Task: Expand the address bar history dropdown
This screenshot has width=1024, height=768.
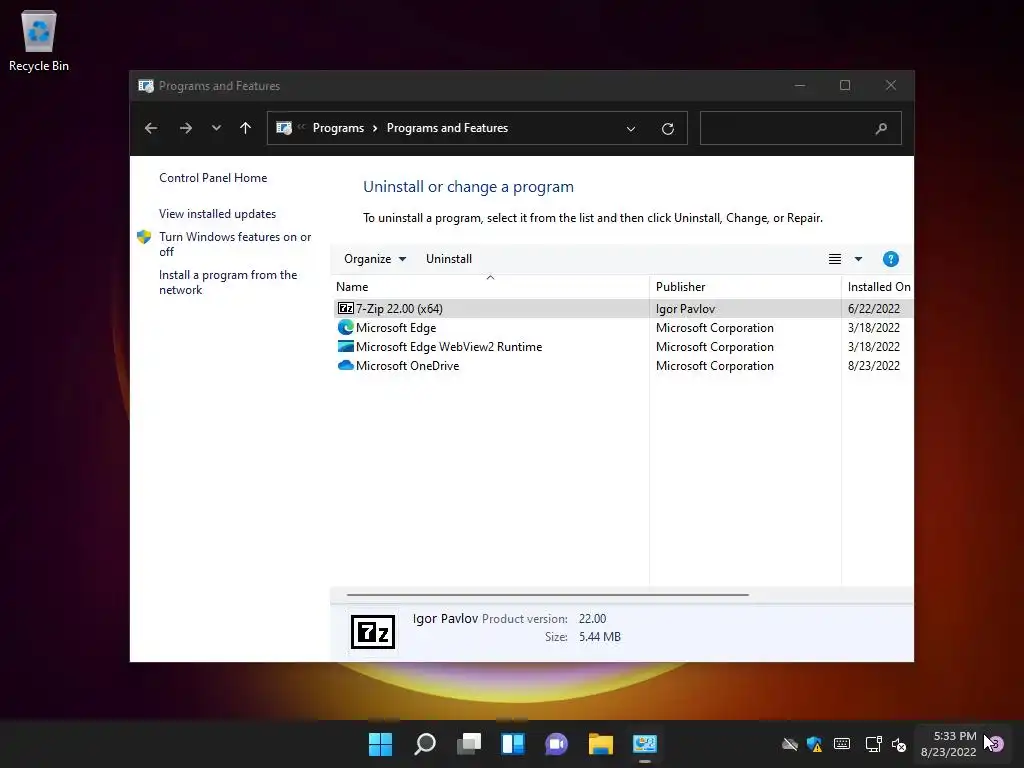Action: click(631, 129)
